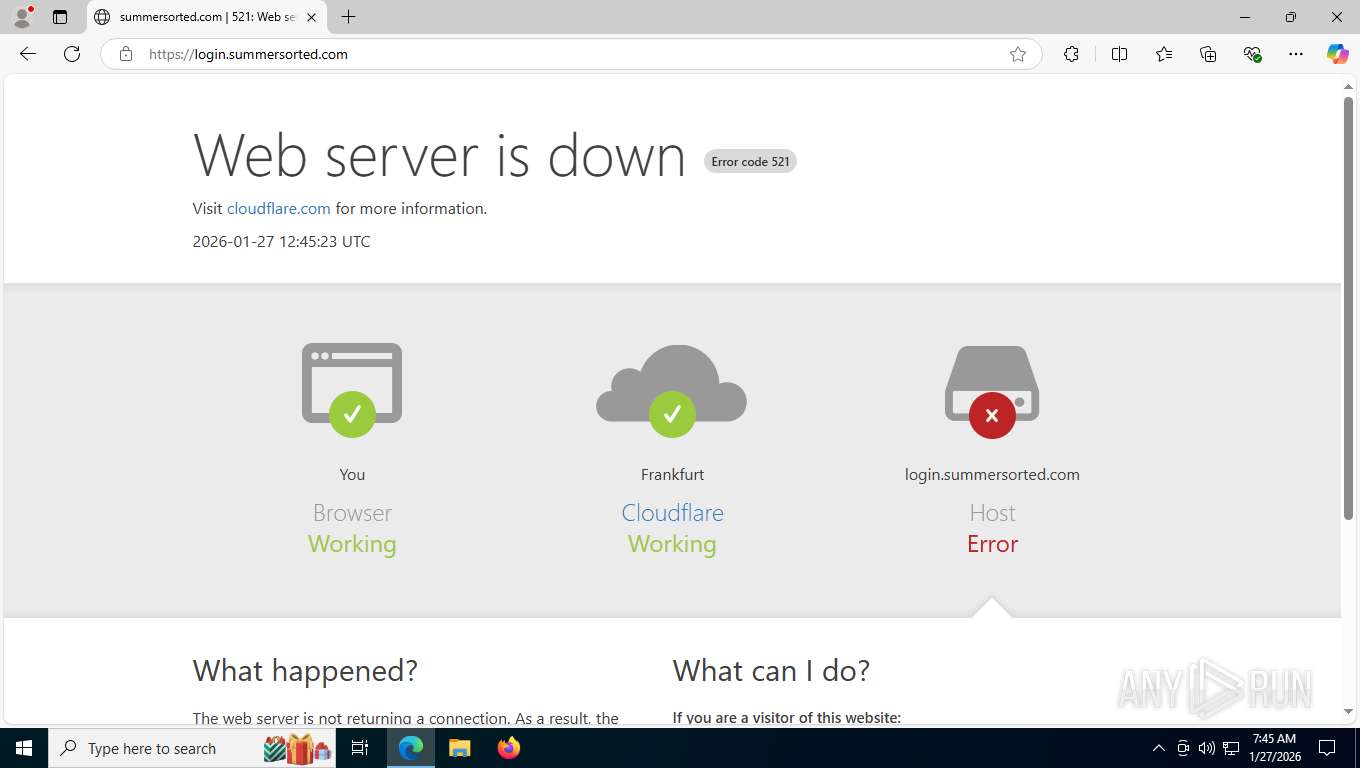The height and width of the screenshot is (768, 1360).
Task: Click the address bar URL field
Action: tap(570, 54)
